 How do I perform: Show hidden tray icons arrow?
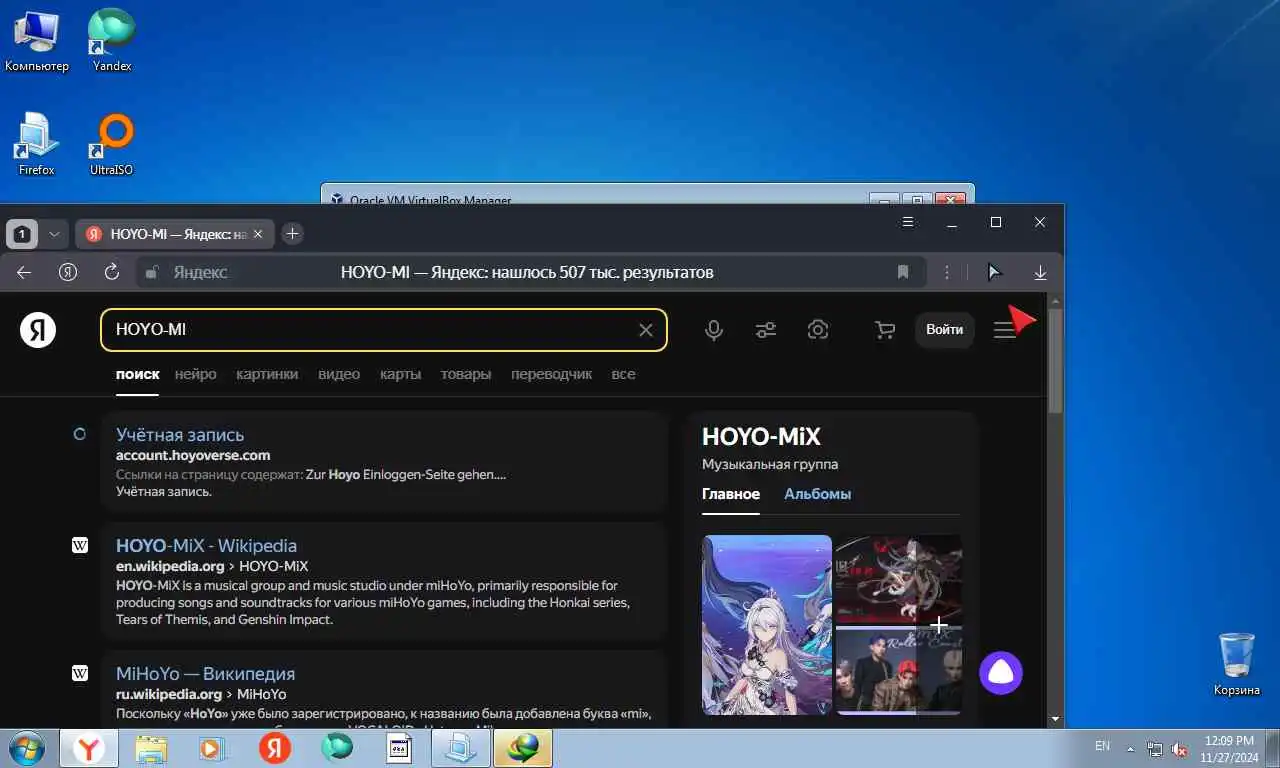coord(1131,748)
